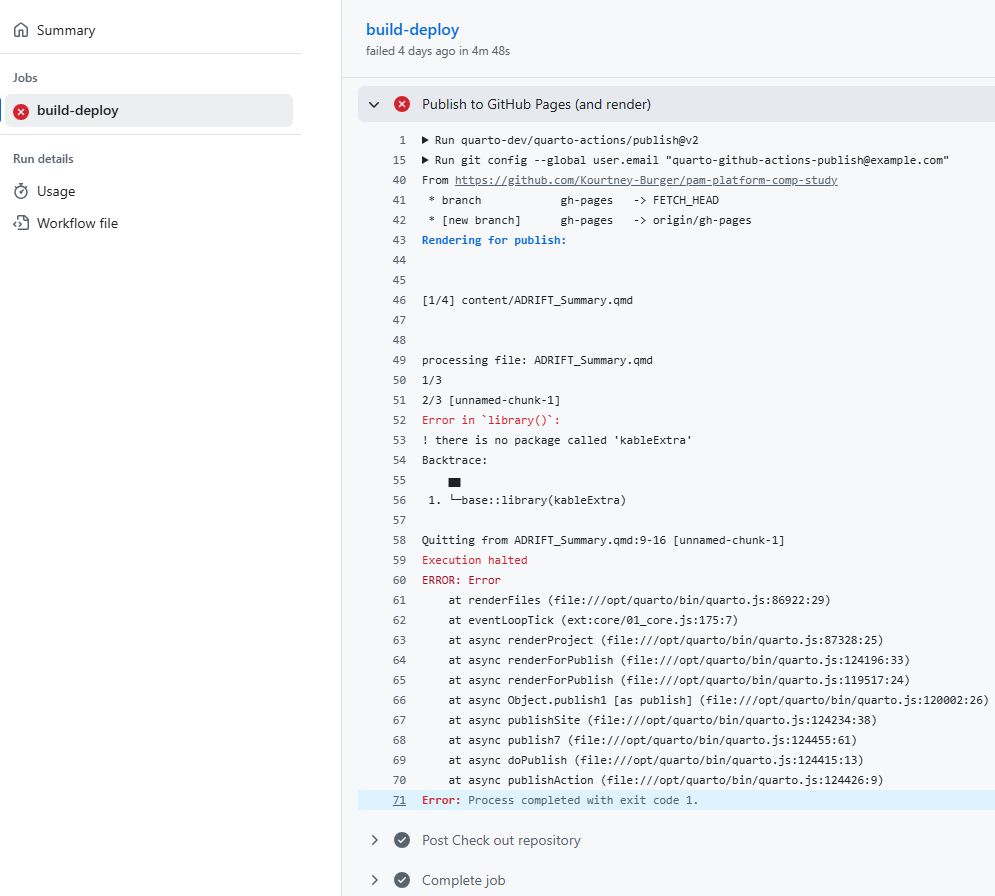This screenshot has height=896, width=995.
Task: Expand the Run git config log group
Action: pyautogui.click(x=425, y=160)
